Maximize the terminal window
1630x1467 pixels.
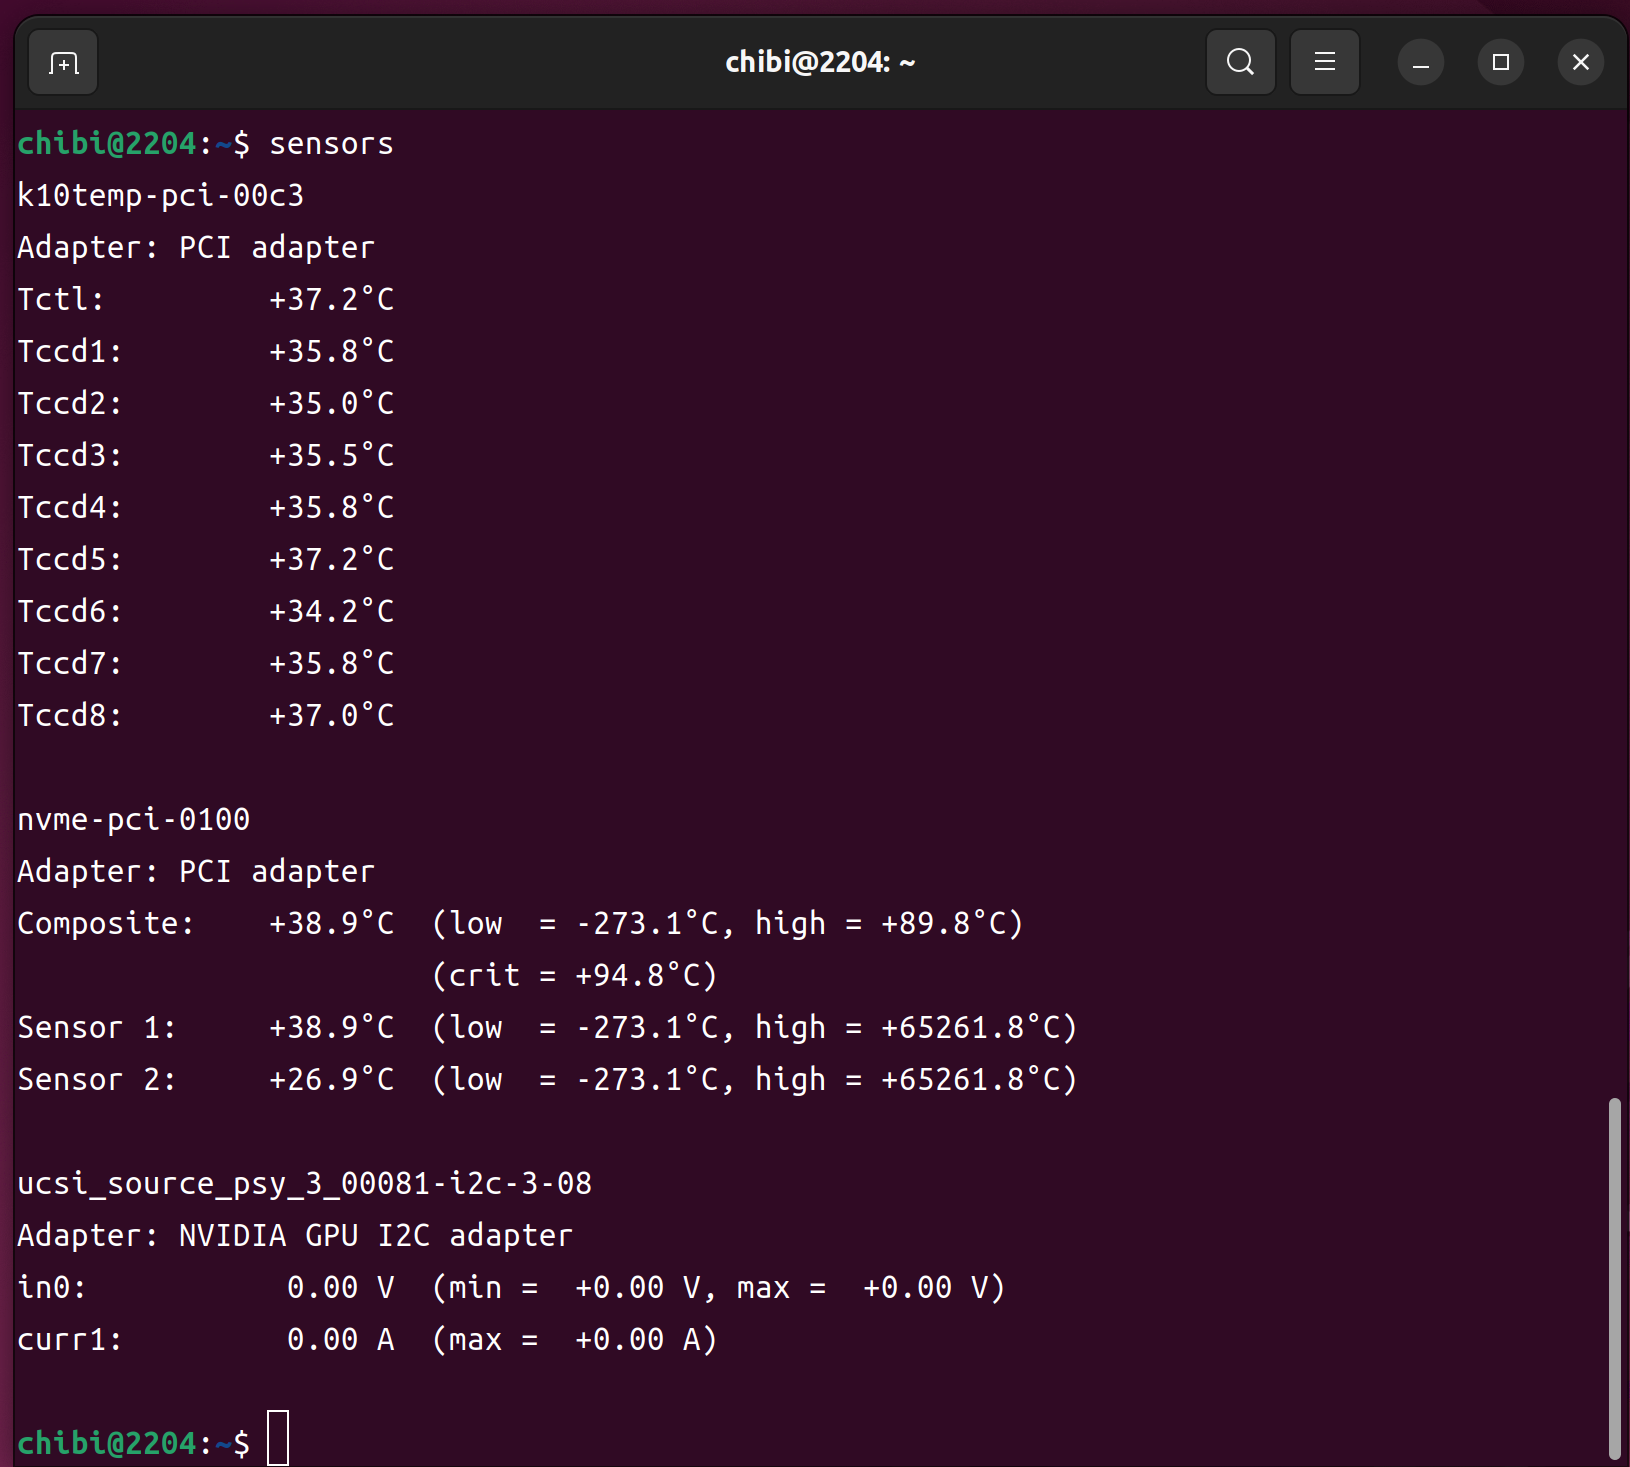point(1500,63)
